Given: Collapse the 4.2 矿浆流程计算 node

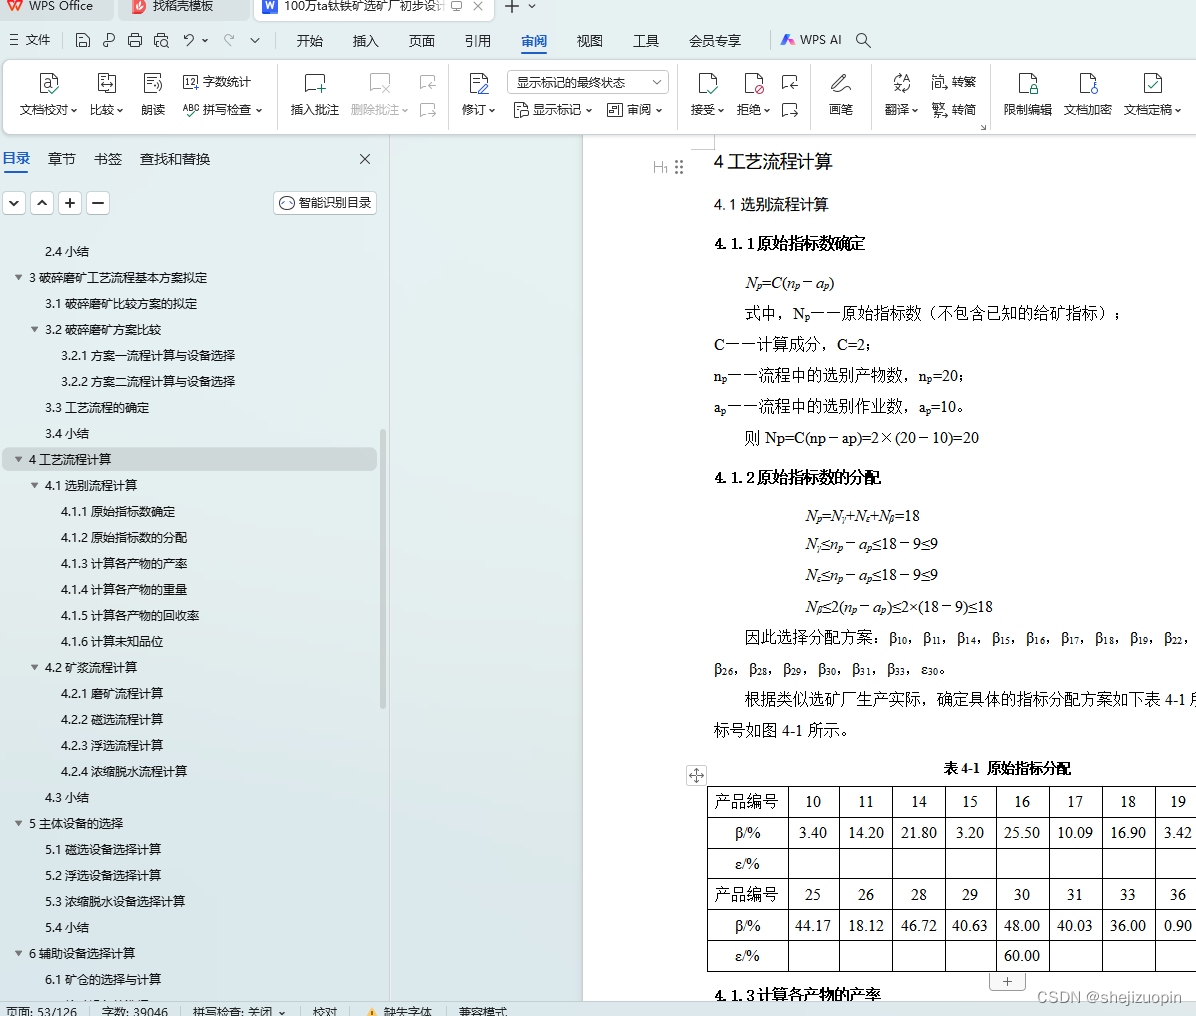Looking at the screenshot, I should 34,667.
